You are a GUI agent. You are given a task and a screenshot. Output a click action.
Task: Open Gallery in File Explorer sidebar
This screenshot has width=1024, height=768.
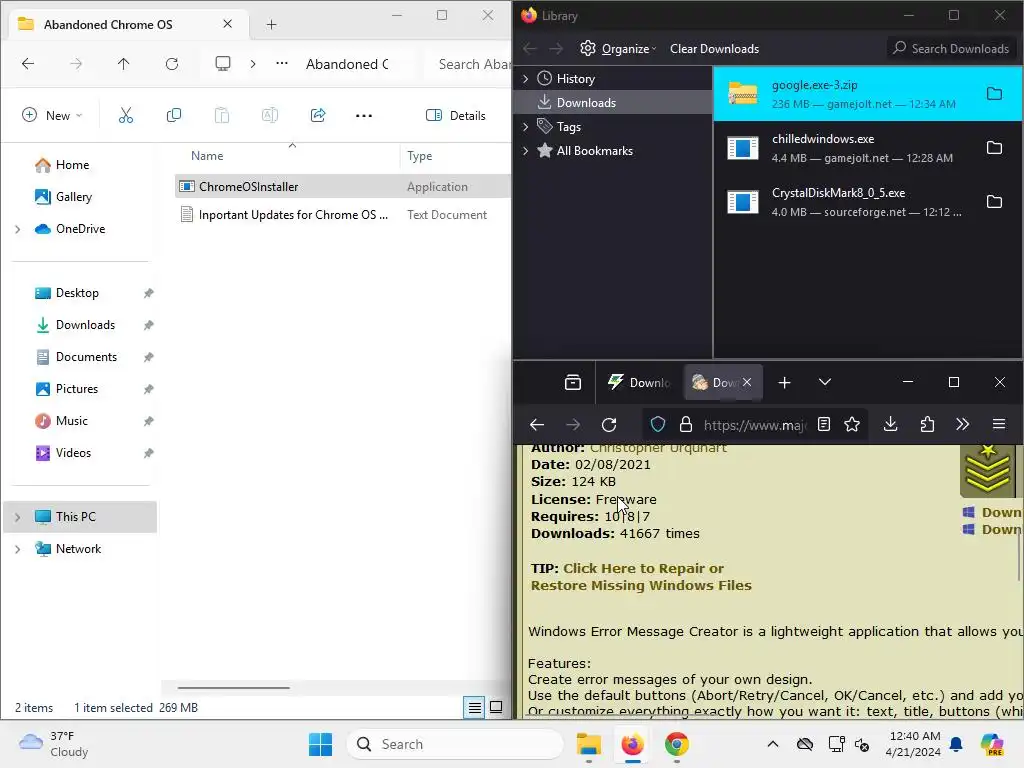pyautogui.click(x=73, y=197)
